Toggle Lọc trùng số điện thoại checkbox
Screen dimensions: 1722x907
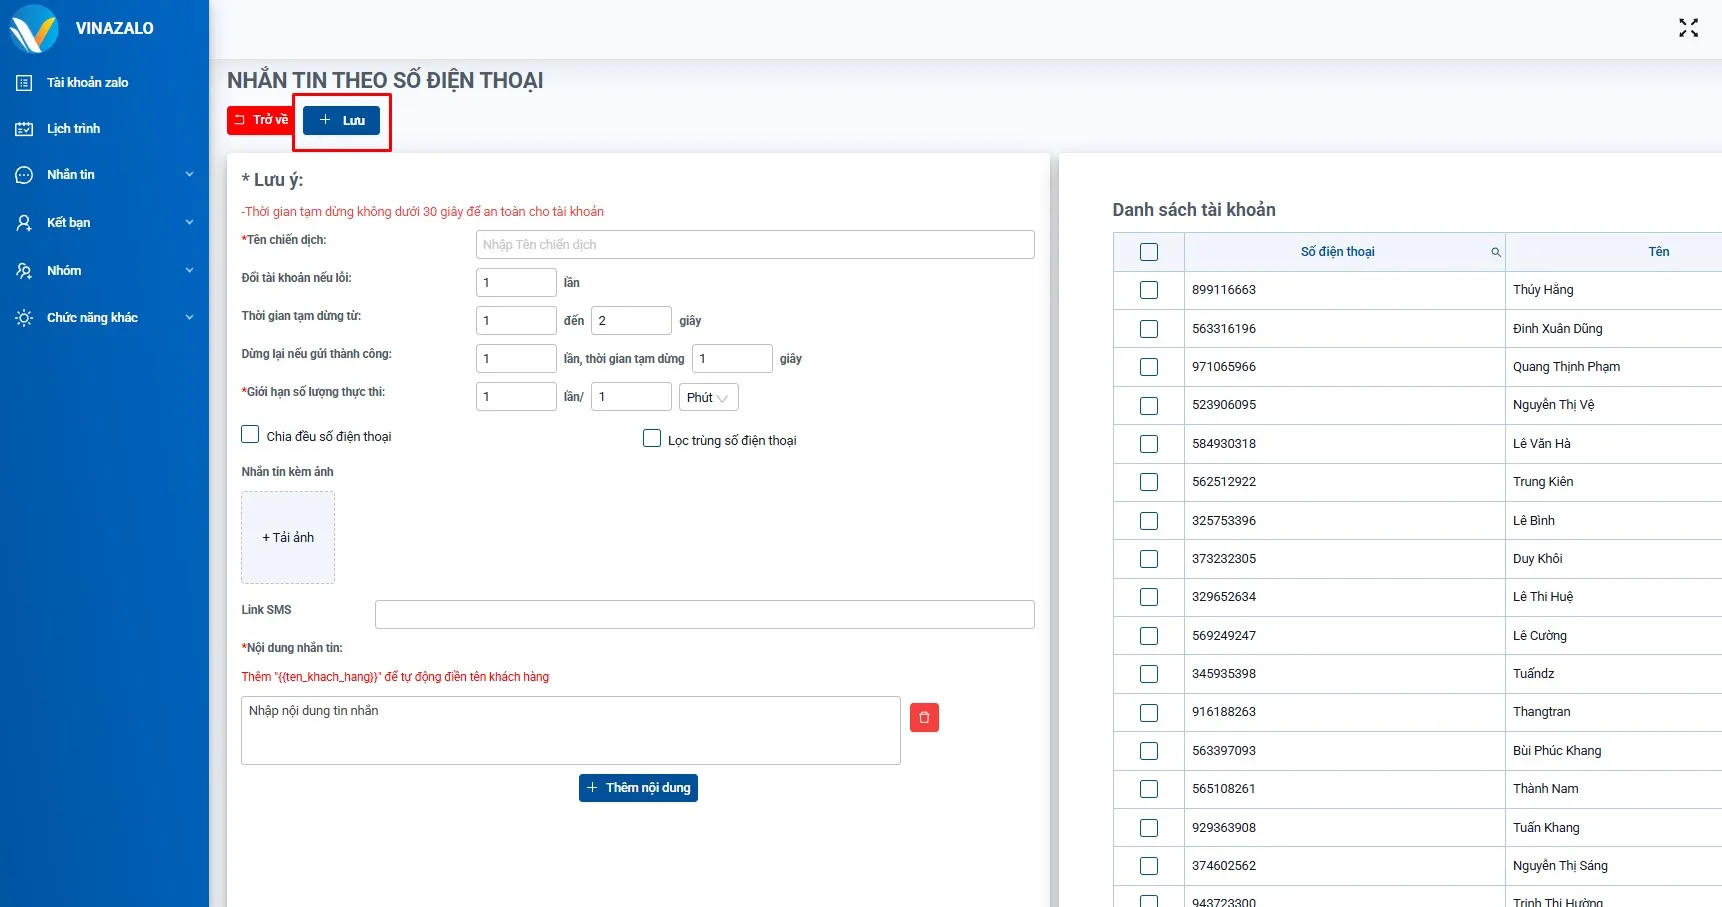click(652, 439)
